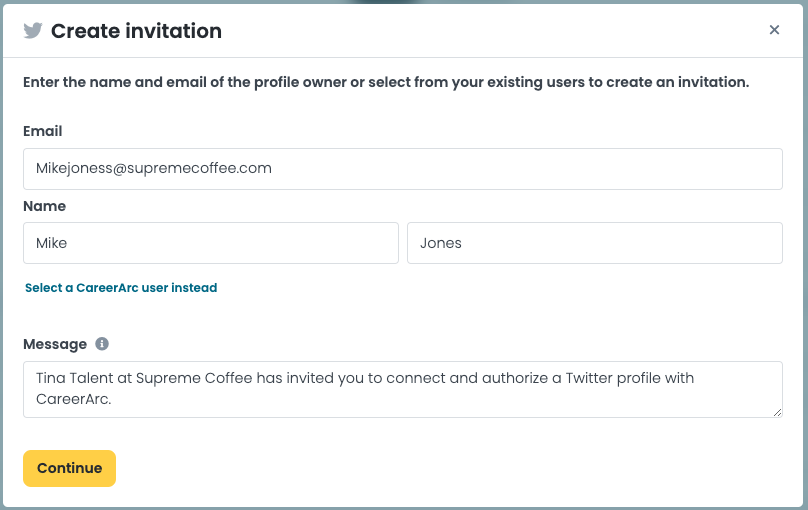Screen dimensions: 808x510
Task: Close the Create invitation dialog
Action: (x=774, y=30)
